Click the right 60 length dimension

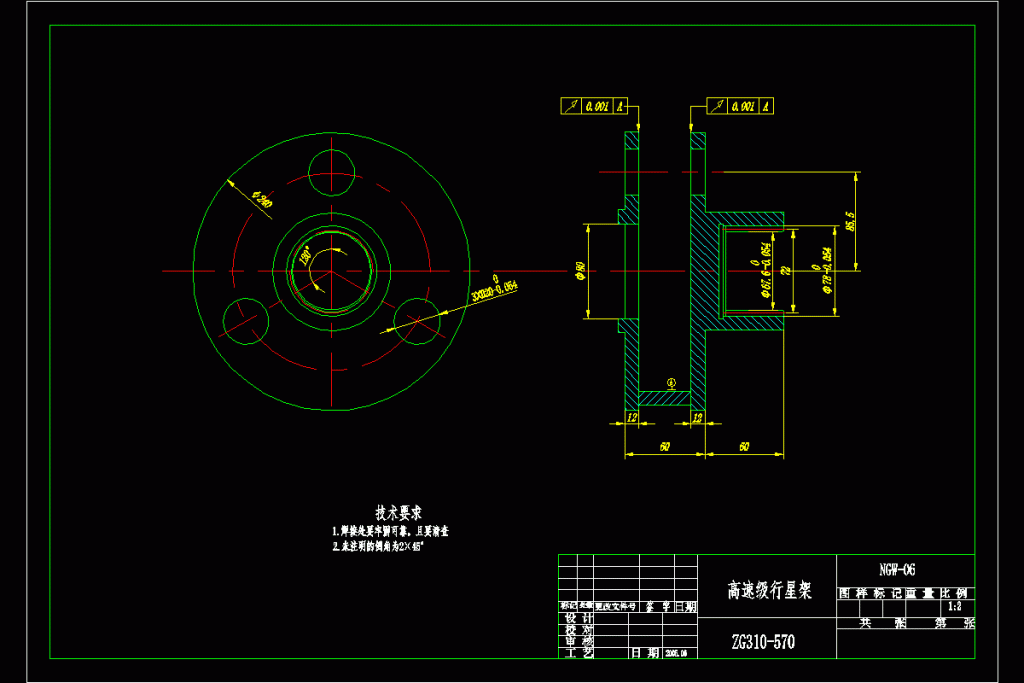coord(744,447)
